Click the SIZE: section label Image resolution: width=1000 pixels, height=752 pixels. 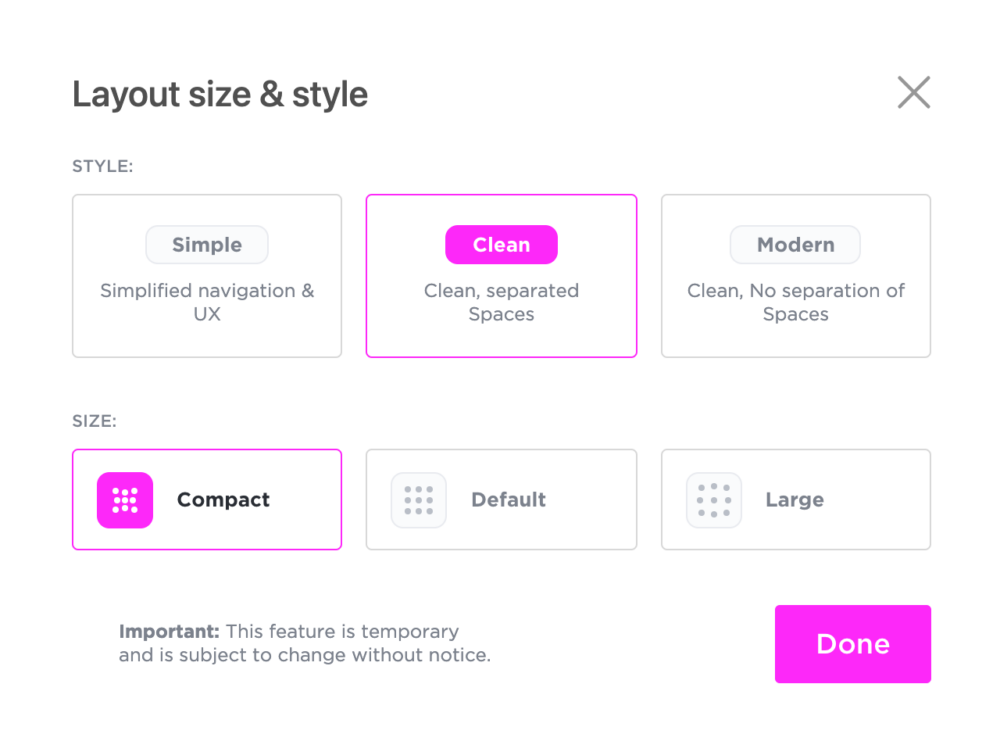tap(95, 422)
